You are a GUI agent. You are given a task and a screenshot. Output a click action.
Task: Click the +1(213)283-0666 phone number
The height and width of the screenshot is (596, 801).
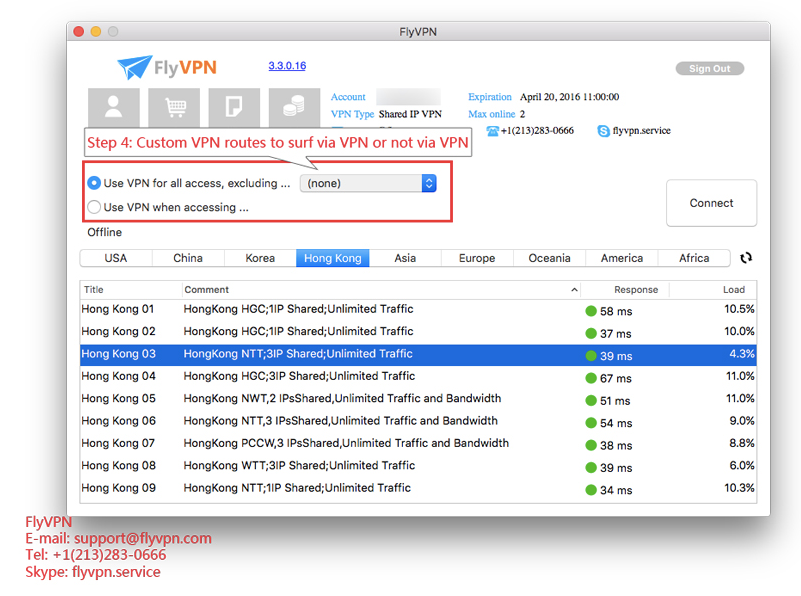point(537,131)
